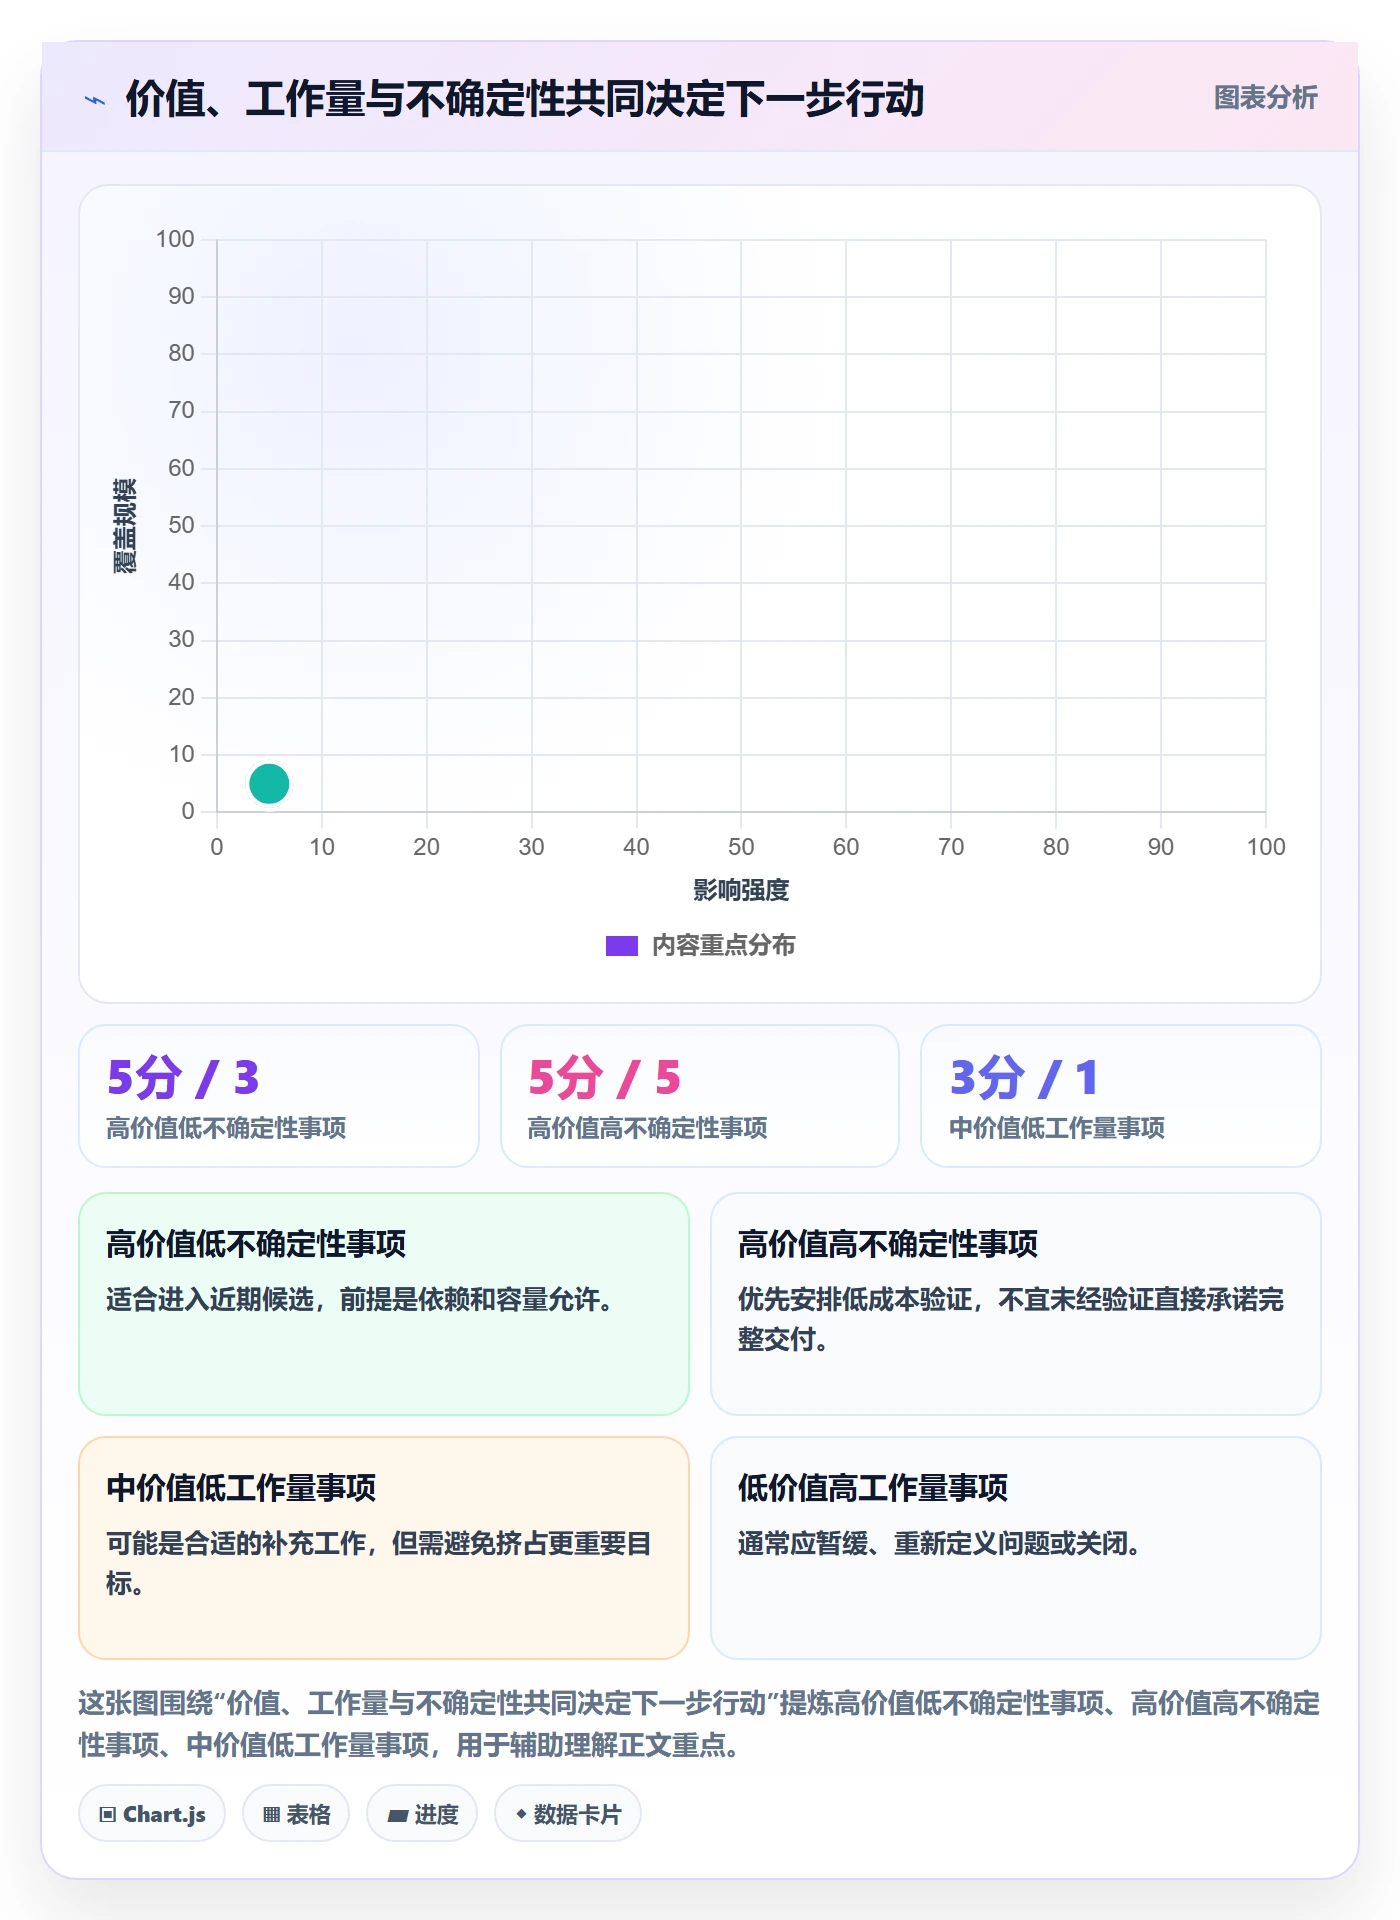Open the 5分 / 3 stat card
Image resolution: width=1400 pixels, height=1920 pixels.
(x=279, y=1096)
